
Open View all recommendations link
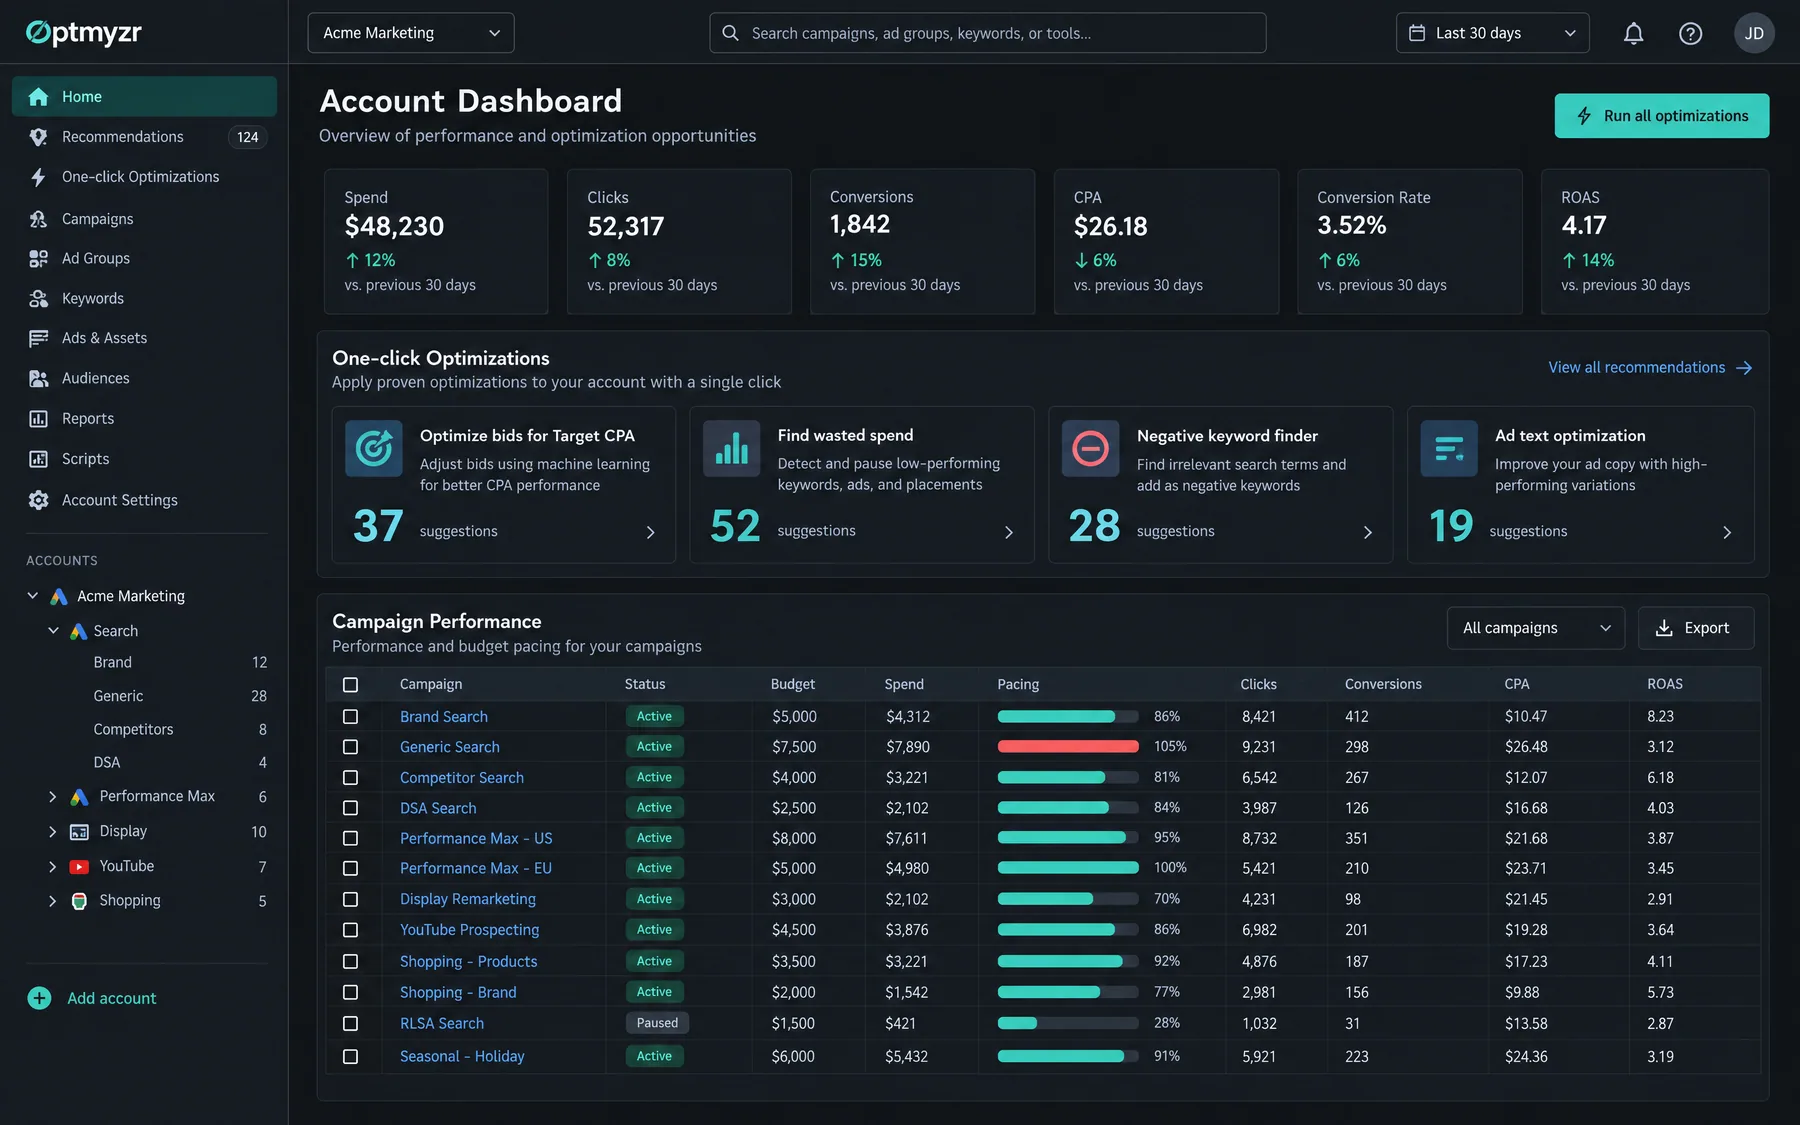click(x=1650, y=368)
